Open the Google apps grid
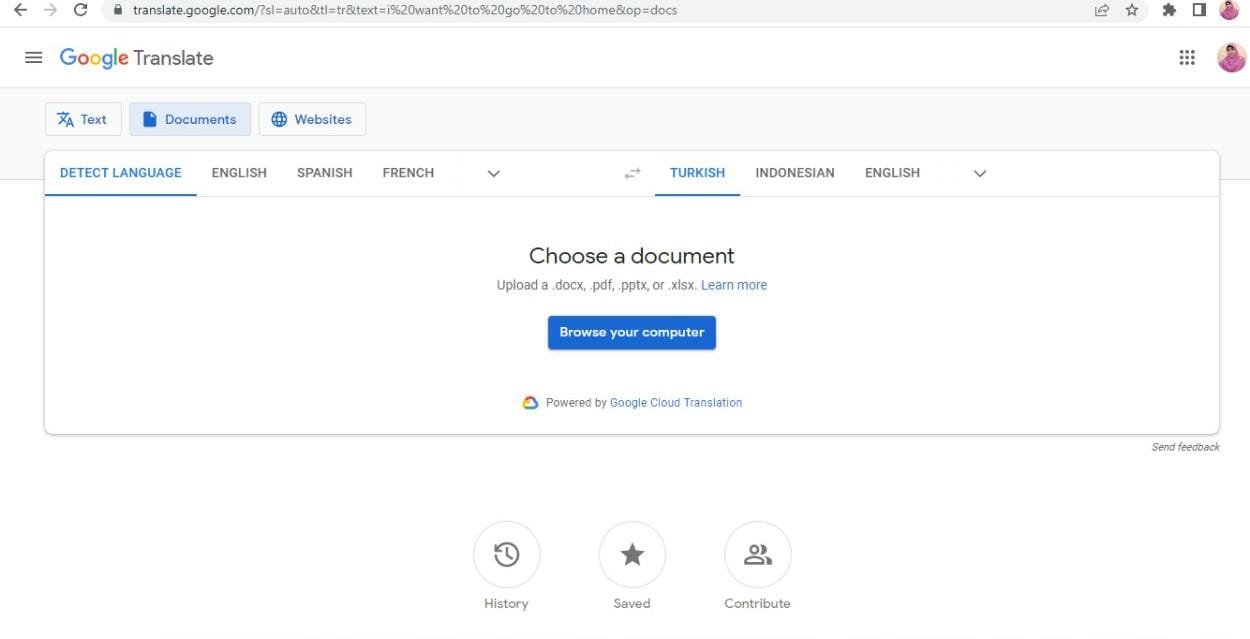1250x639 pixels. pyautogui.click(x=1187, y=58)
